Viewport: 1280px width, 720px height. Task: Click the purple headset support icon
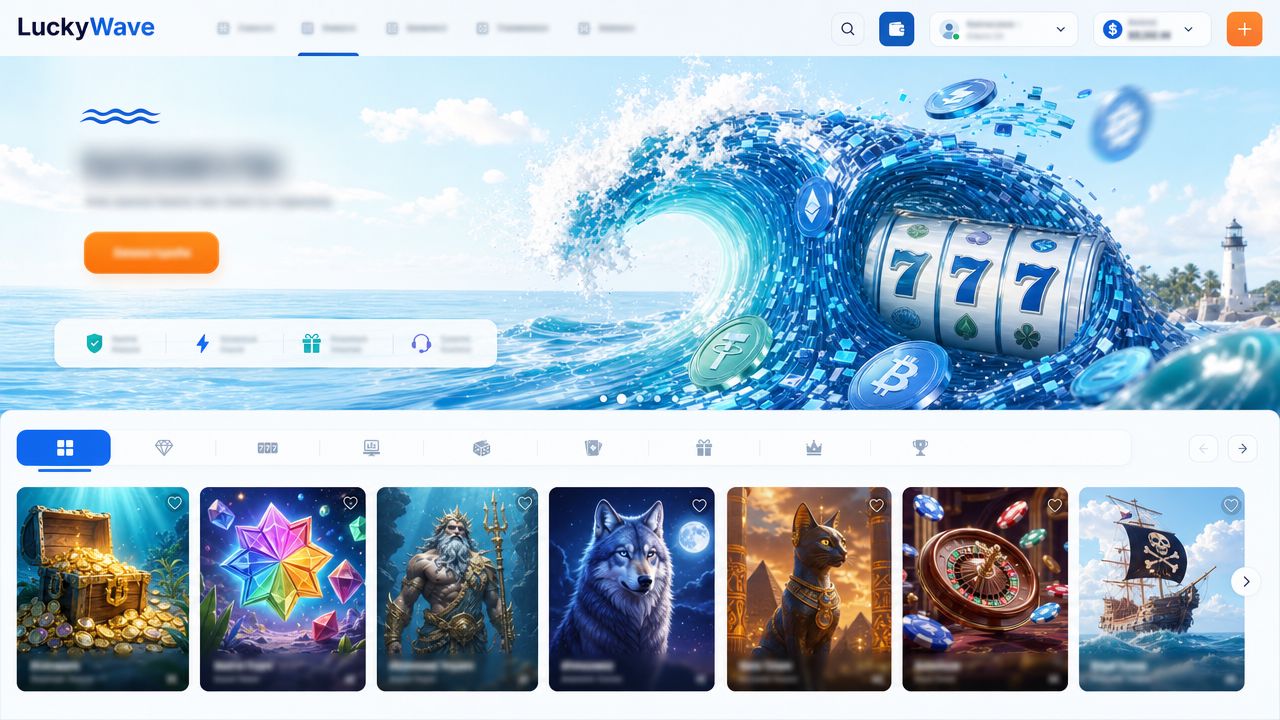tap(421, 344)
